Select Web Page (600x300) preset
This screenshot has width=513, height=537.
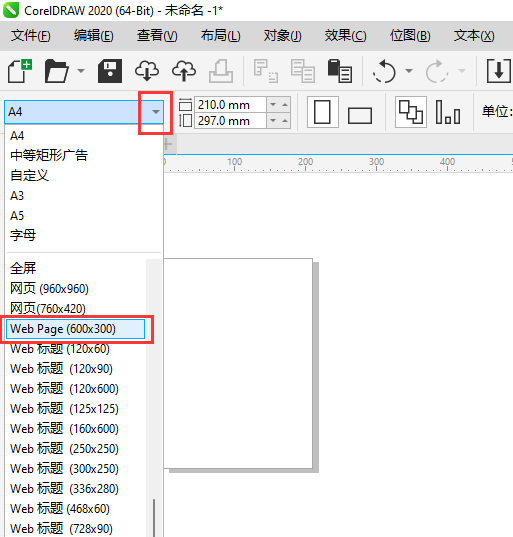[75, 329]
